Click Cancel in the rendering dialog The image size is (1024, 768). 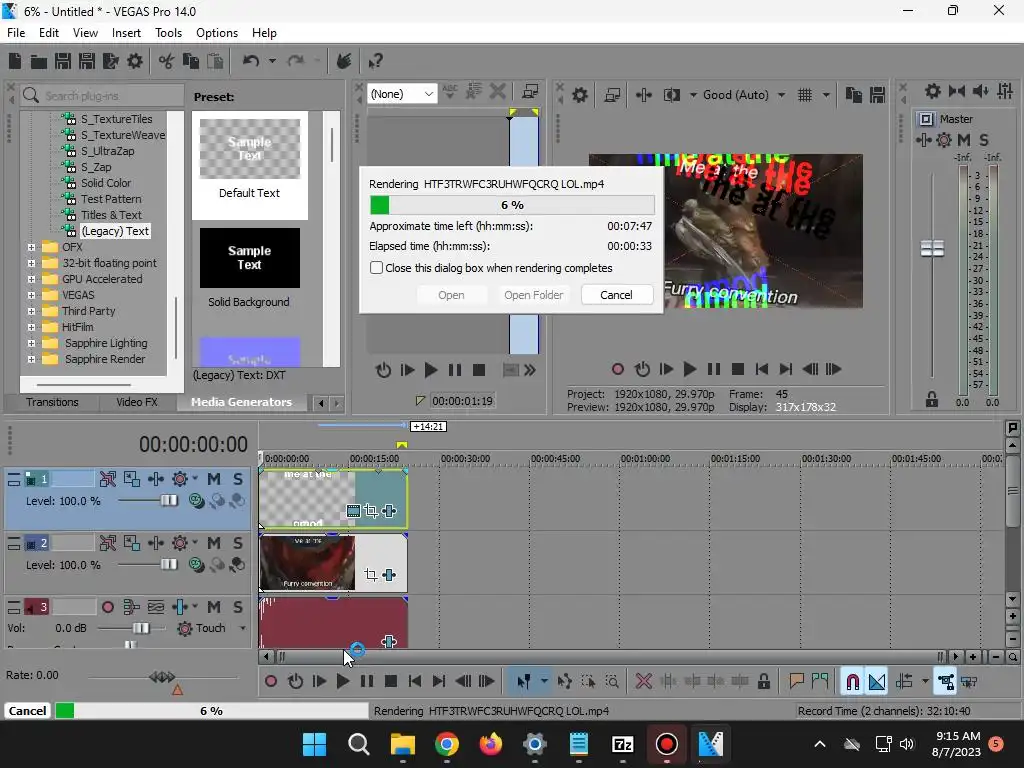point(616,295)
